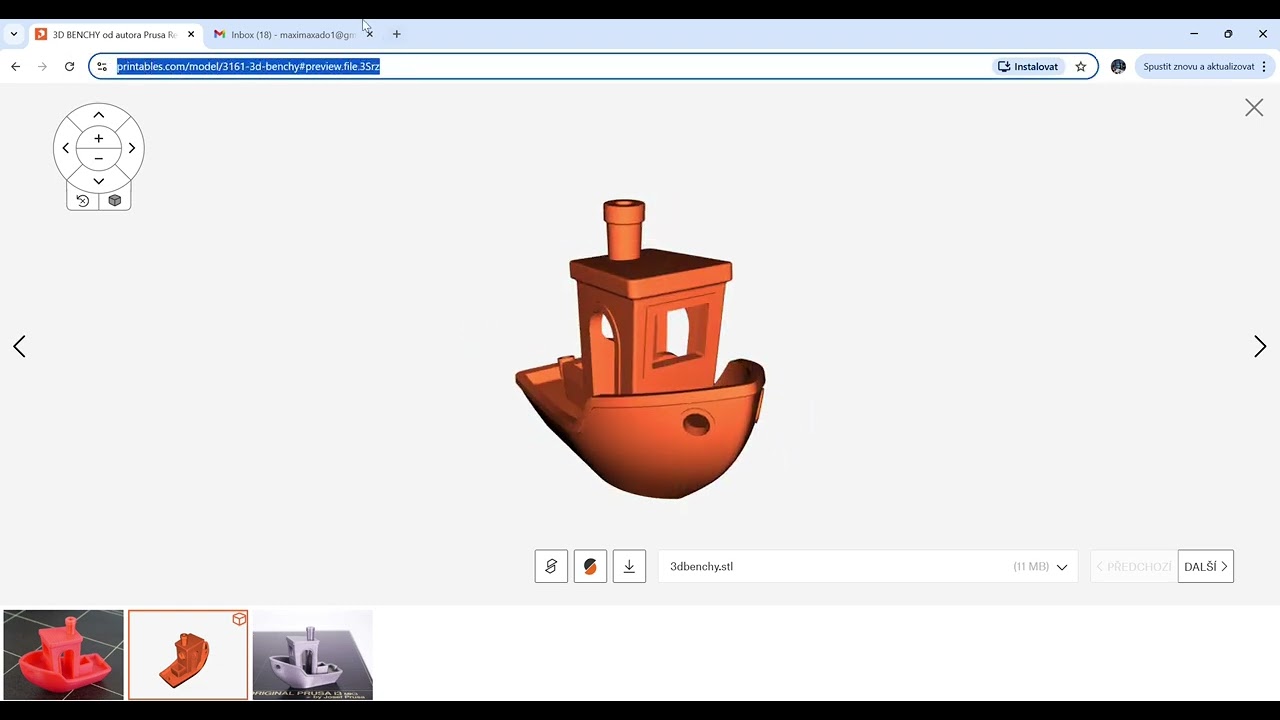1280x720 pixels.
Task: Switch to the 3D BENCHY browser tab
Action: [113, 34]
